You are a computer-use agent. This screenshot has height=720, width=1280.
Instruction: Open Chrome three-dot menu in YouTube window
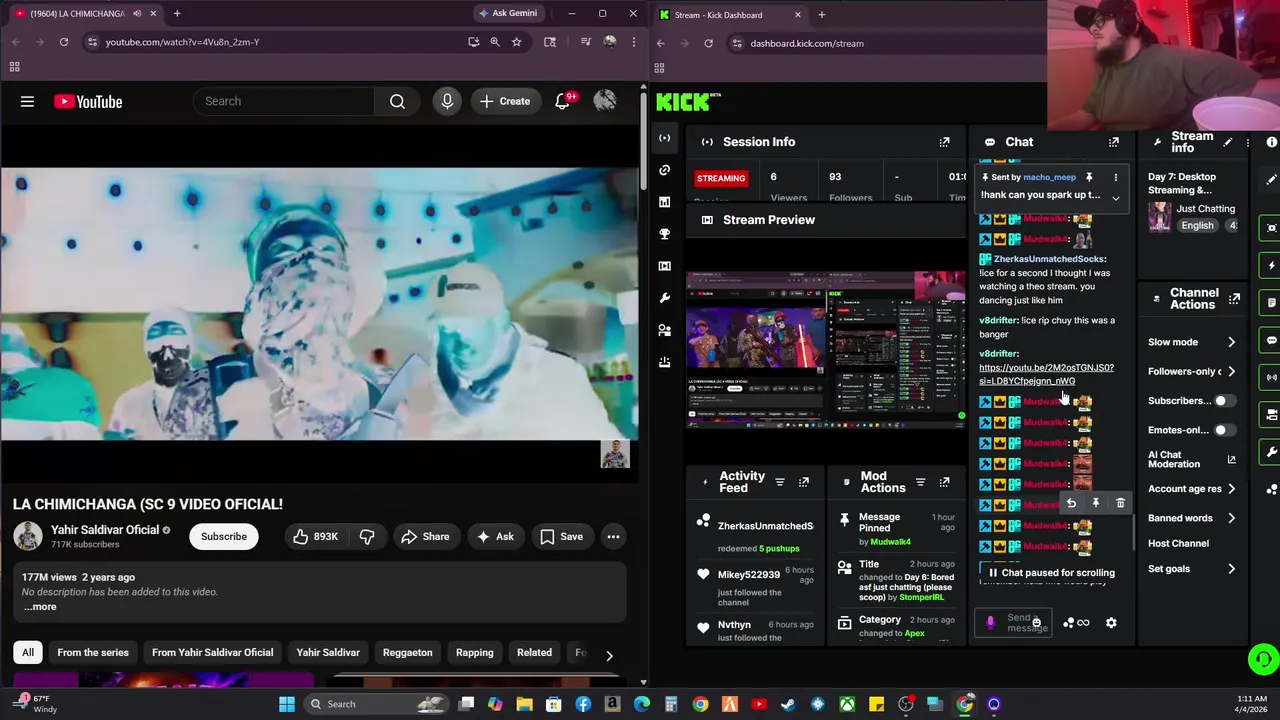pos(634,42)
